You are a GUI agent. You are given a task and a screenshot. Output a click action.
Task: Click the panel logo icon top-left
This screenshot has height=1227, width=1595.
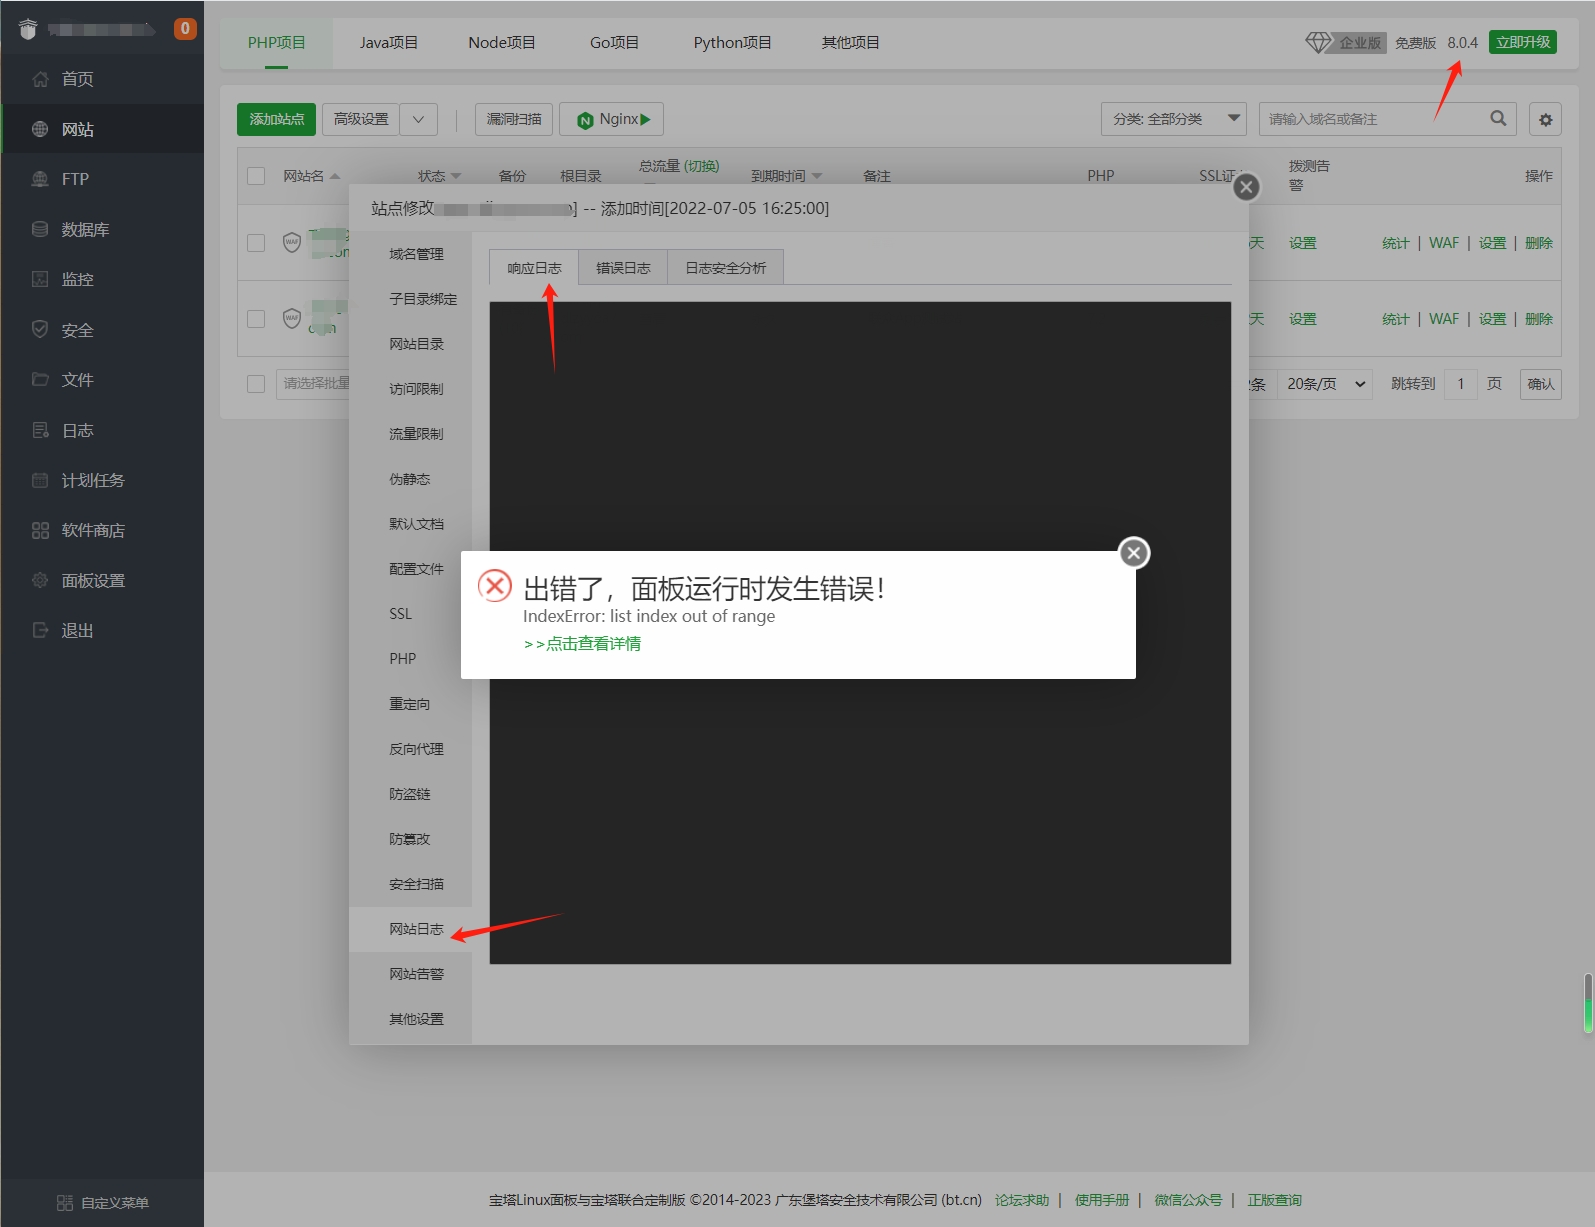click(x=28, y=30)
